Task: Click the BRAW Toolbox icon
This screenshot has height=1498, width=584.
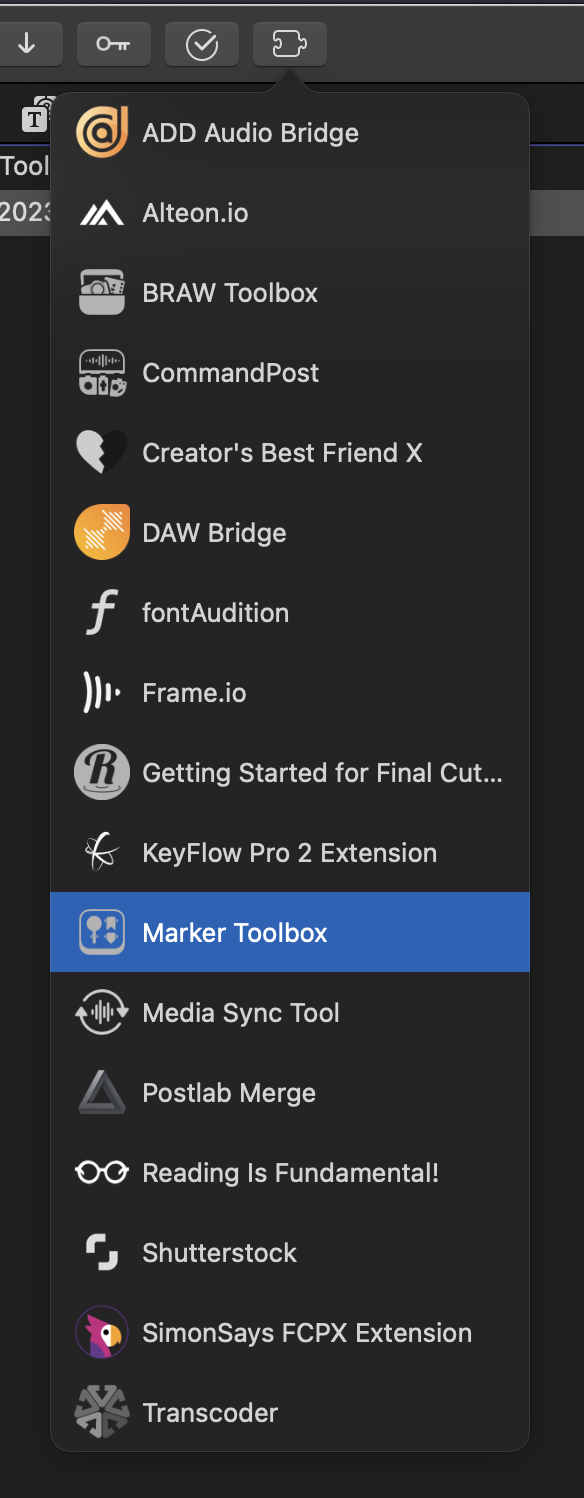Action: 102,293
